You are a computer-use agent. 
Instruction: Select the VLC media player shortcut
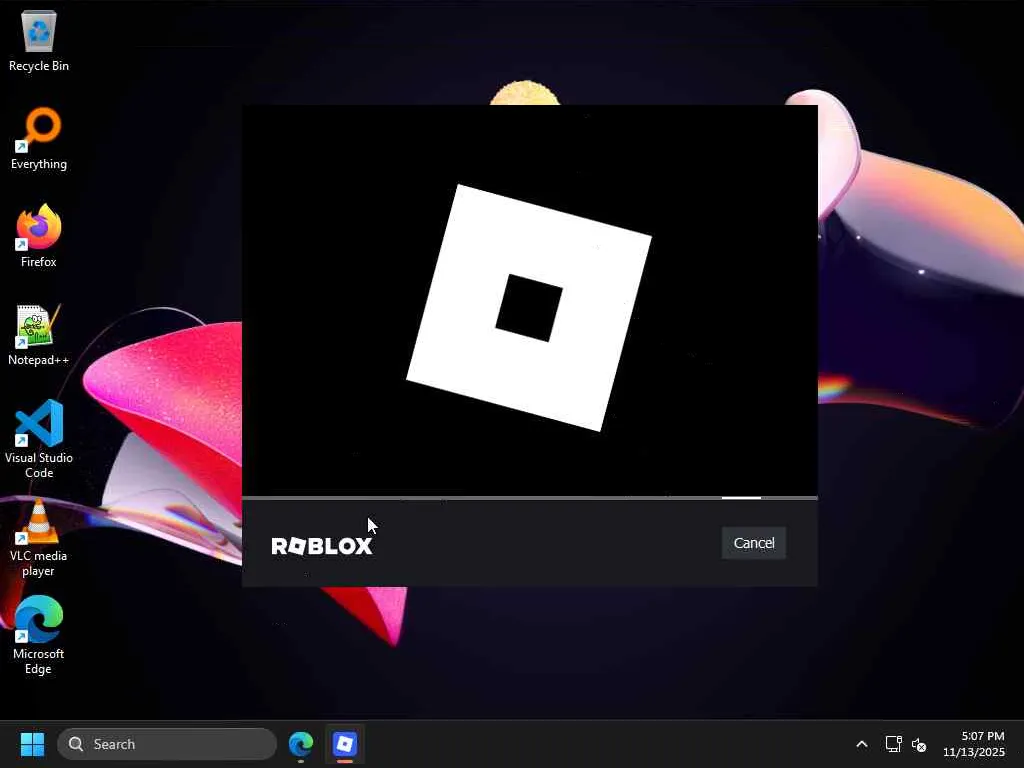tap(39, 537)
